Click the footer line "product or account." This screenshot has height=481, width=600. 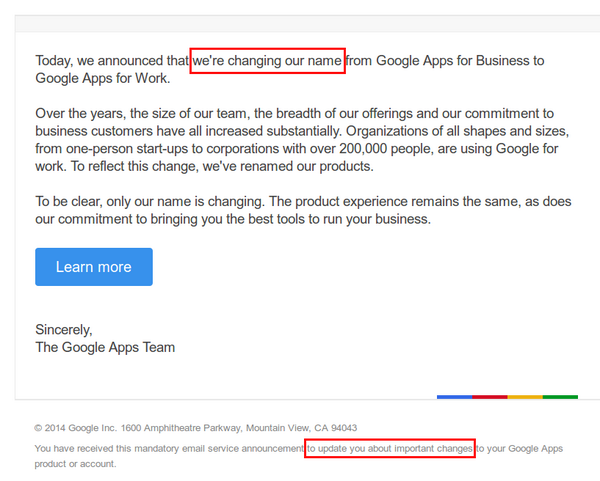point(75,464)
